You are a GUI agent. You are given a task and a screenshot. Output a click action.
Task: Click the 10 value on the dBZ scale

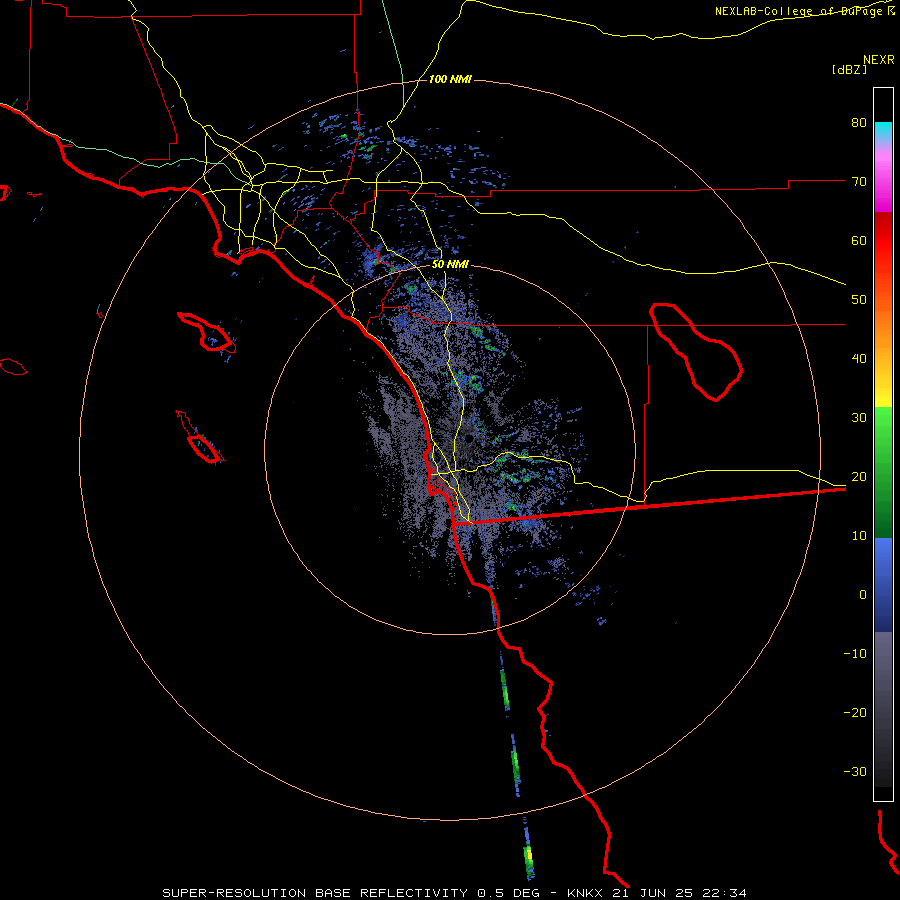(x=859, y=536)
